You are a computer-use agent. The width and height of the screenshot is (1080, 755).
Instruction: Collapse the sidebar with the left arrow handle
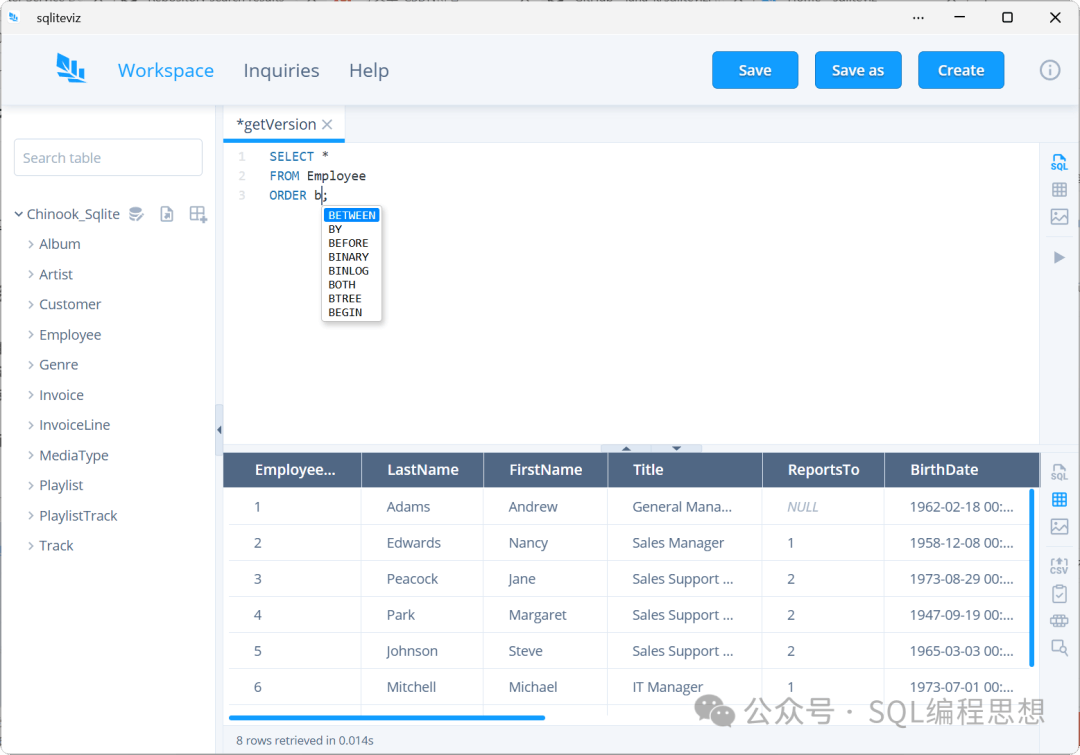pos(219,430)
